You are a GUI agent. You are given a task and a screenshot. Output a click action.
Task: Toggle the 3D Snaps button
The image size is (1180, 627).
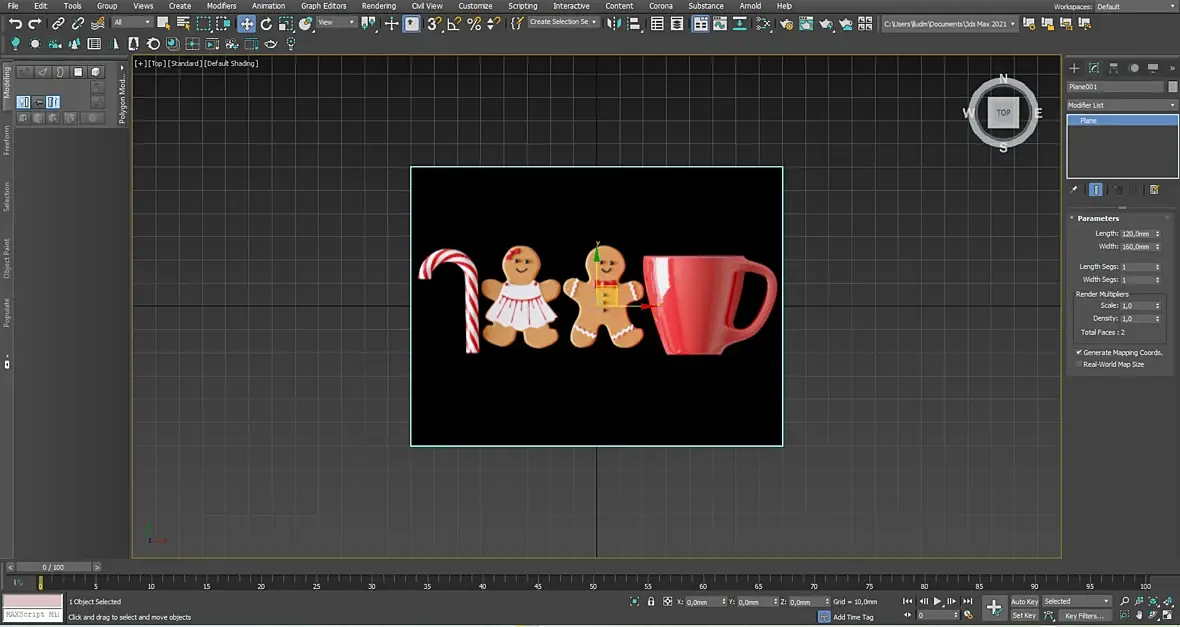pos(433,23)
